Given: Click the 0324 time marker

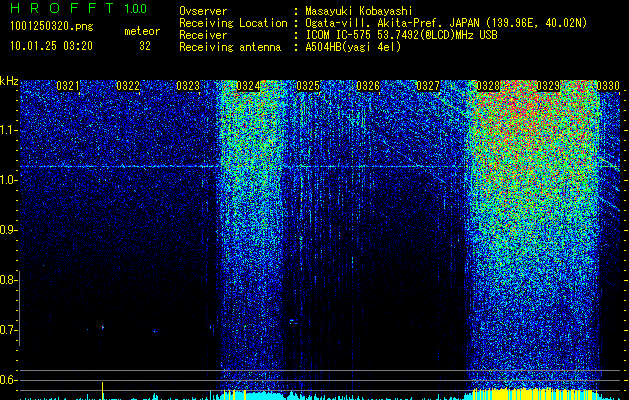Looking at the screenshot, I should tap(248, 85).
